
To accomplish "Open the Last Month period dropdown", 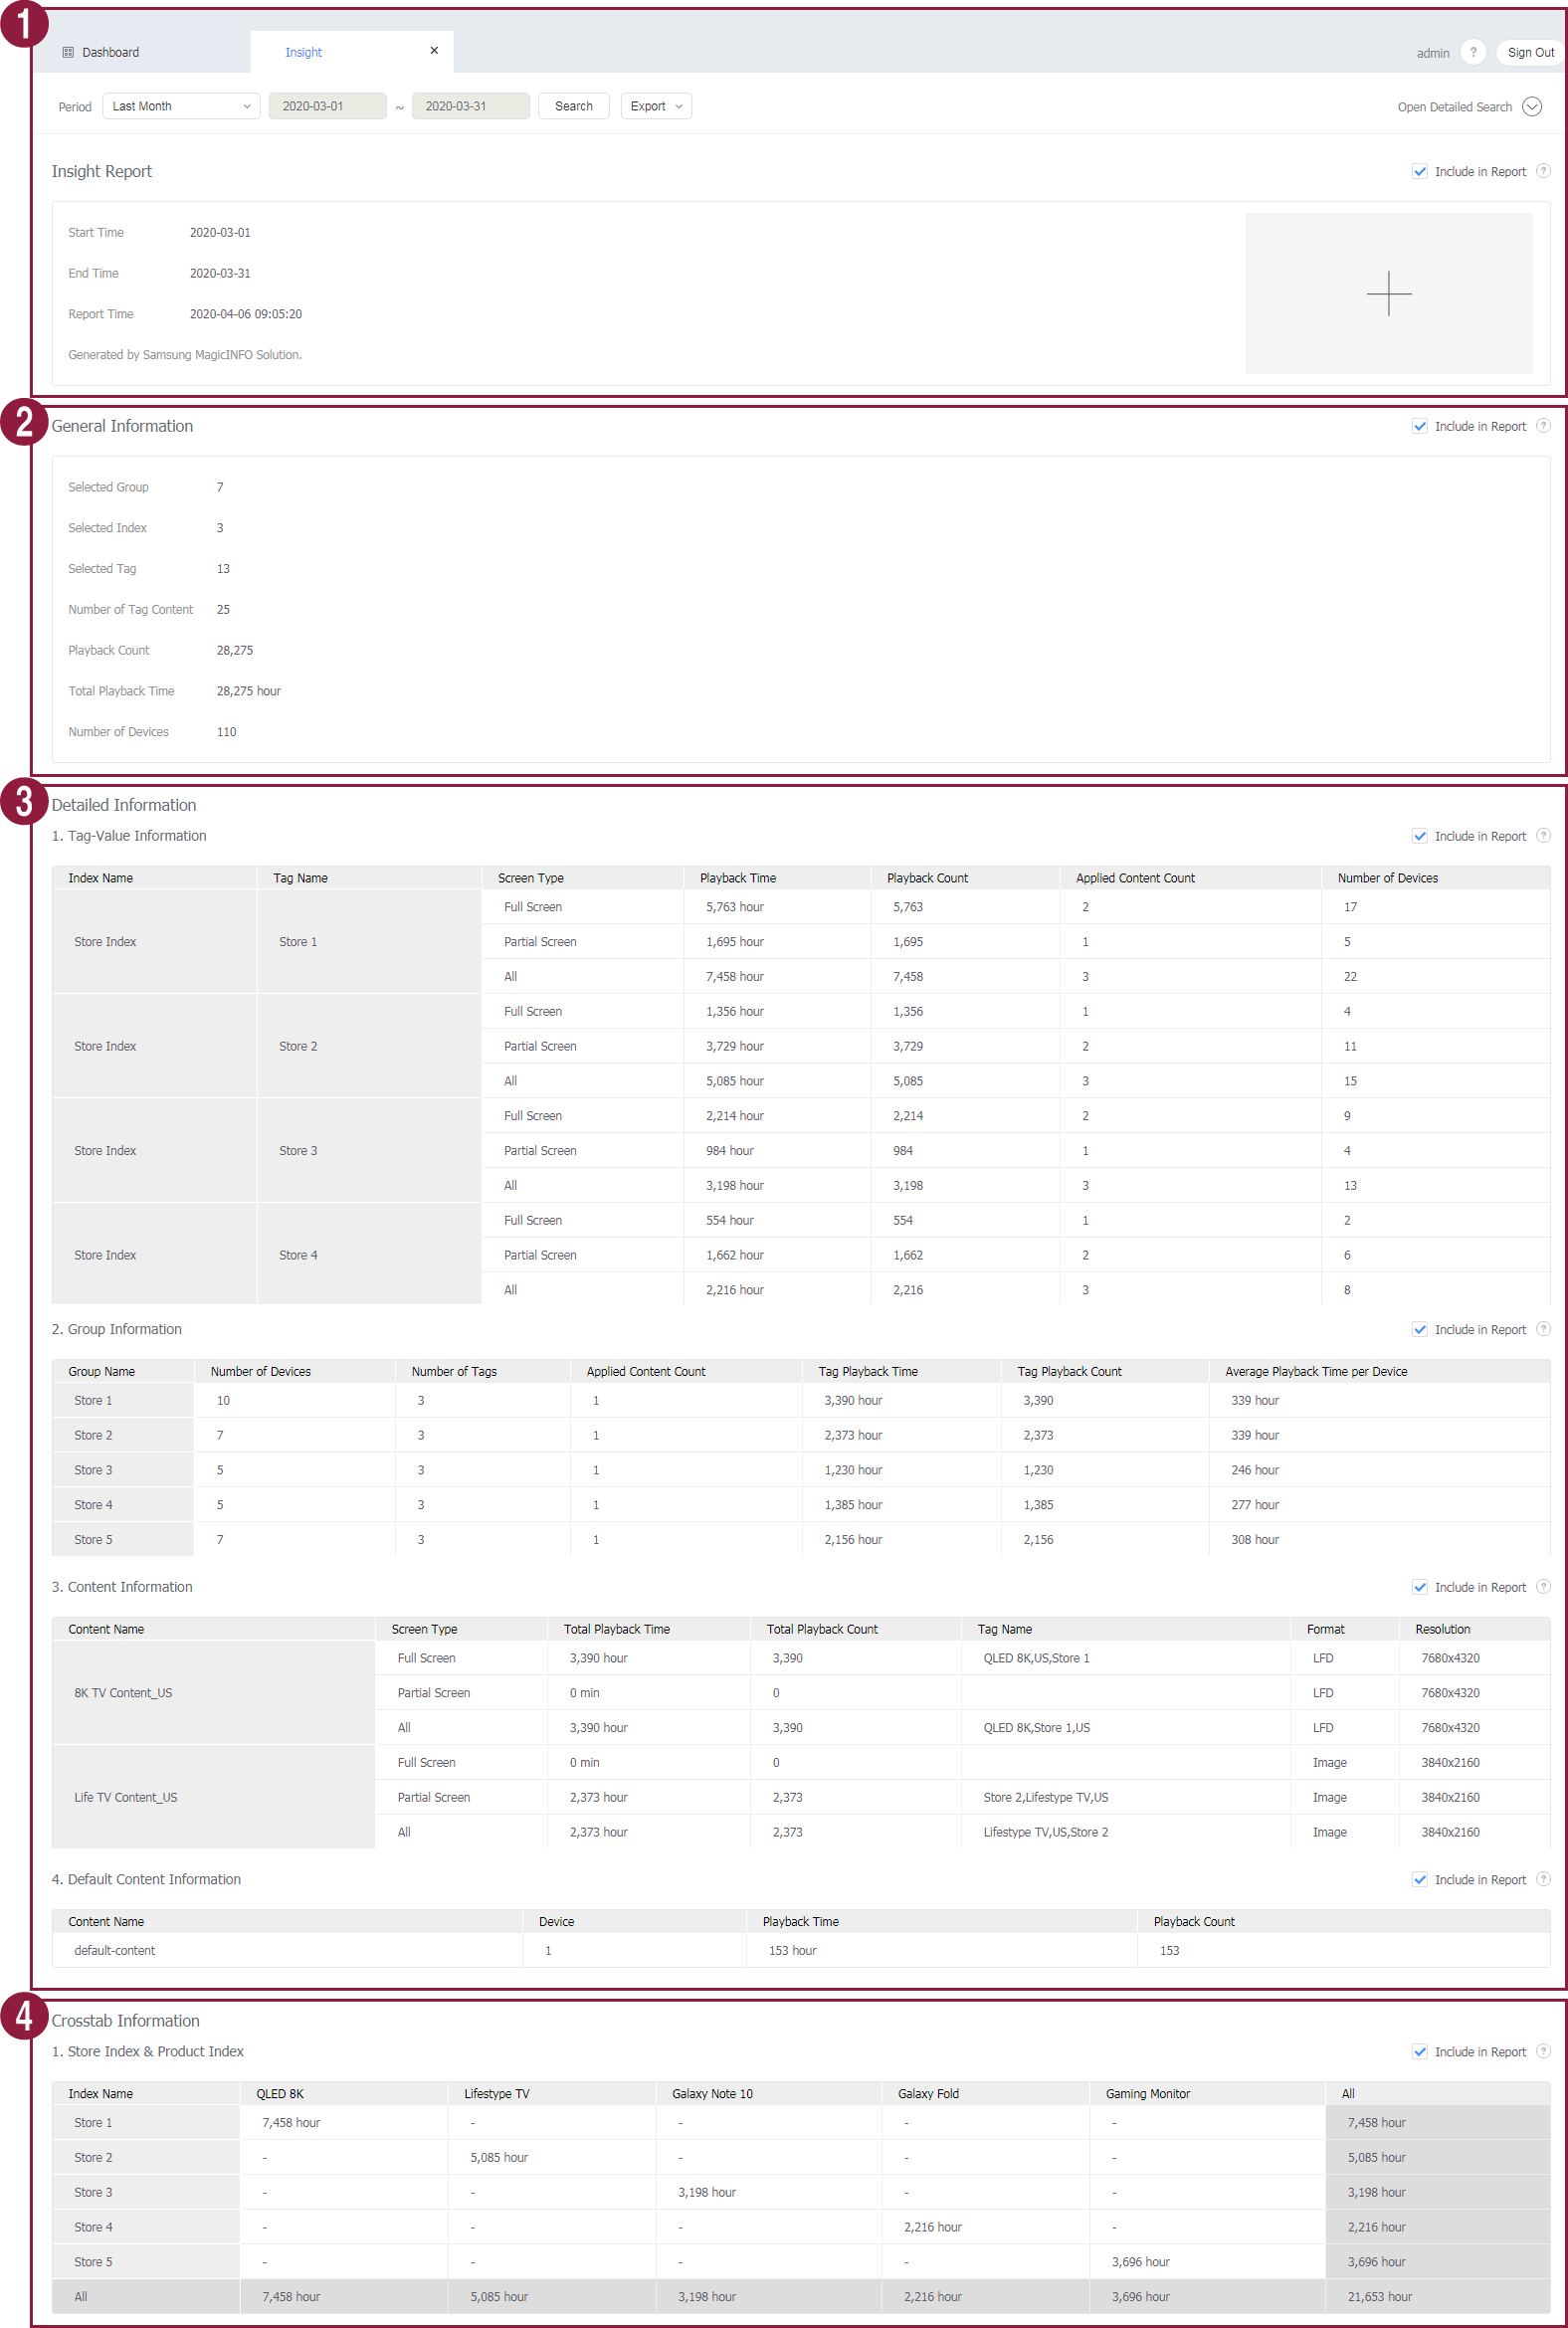I will pyautogui.click(x=181, y=106).
